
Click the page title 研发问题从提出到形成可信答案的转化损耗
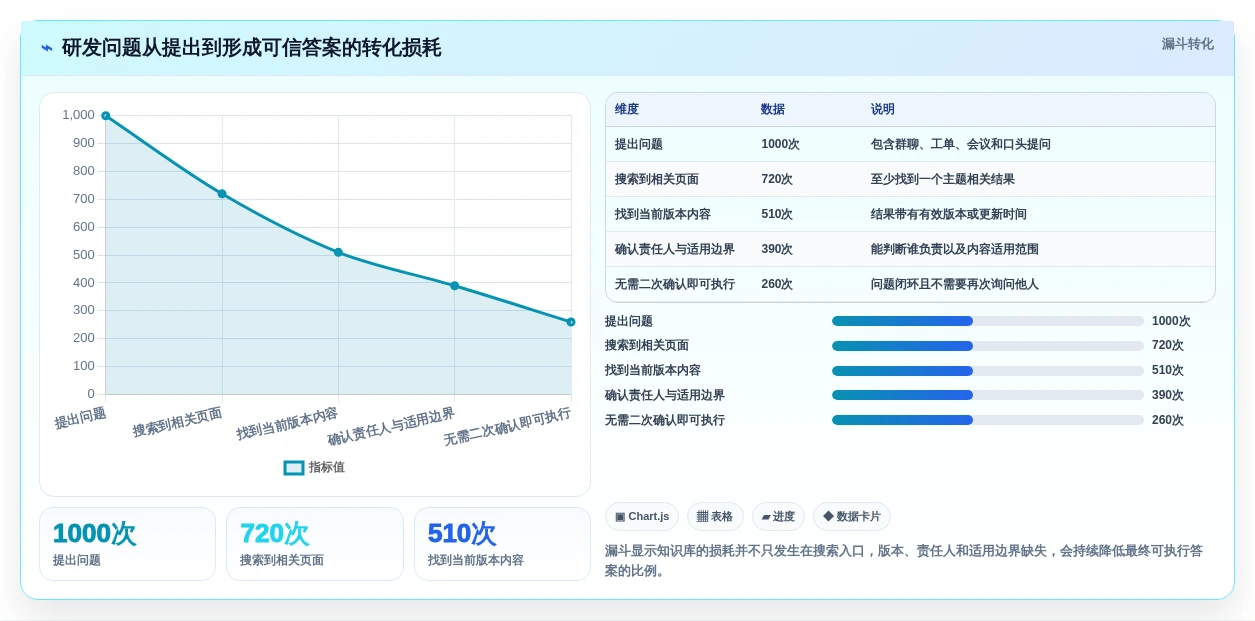pyautogui.click(x=251, y=48)
